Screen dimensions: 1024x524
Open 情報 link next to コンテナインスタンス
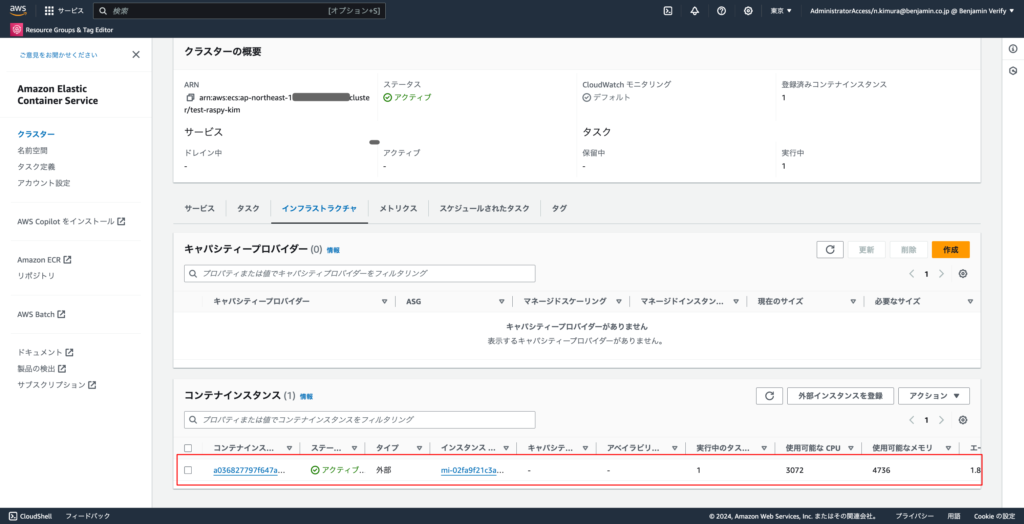pyautogui.click(x=306, y=397)
